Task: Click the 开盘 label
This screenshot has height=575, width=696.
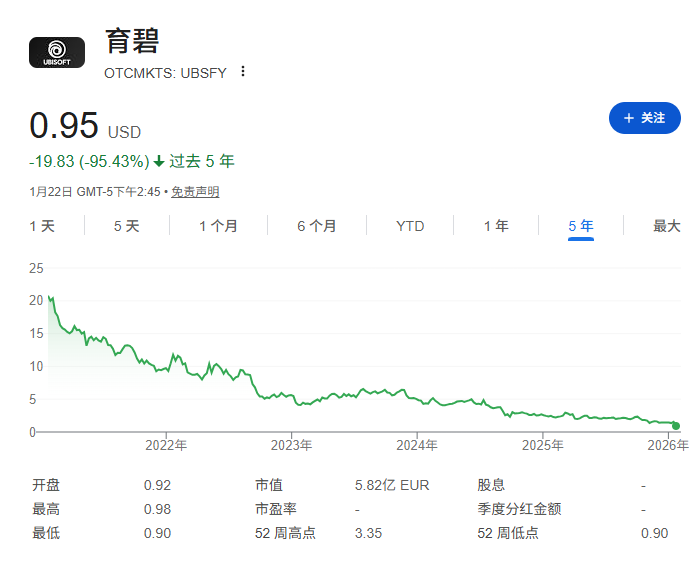Action: (46, 485)
